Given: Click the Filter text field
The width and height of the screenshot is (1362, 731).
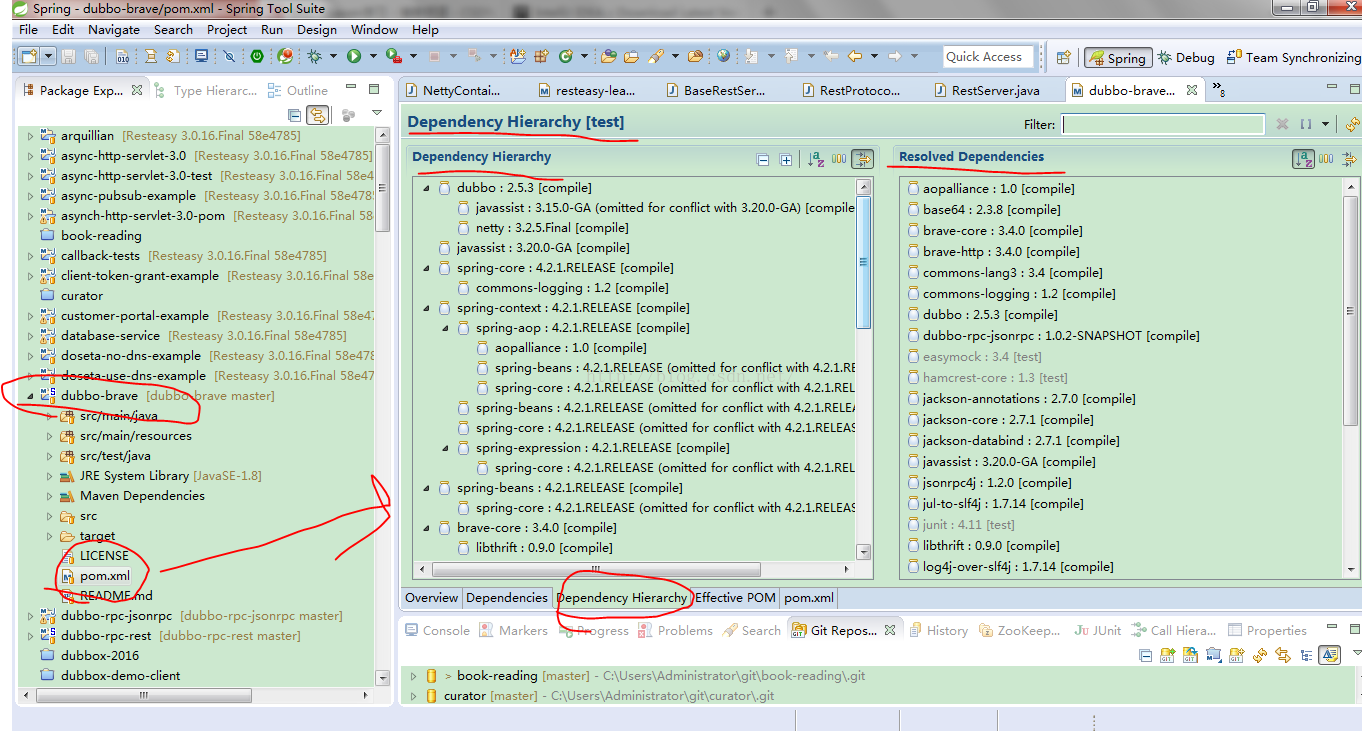Looking at the screenshot, I should 1163,124.
